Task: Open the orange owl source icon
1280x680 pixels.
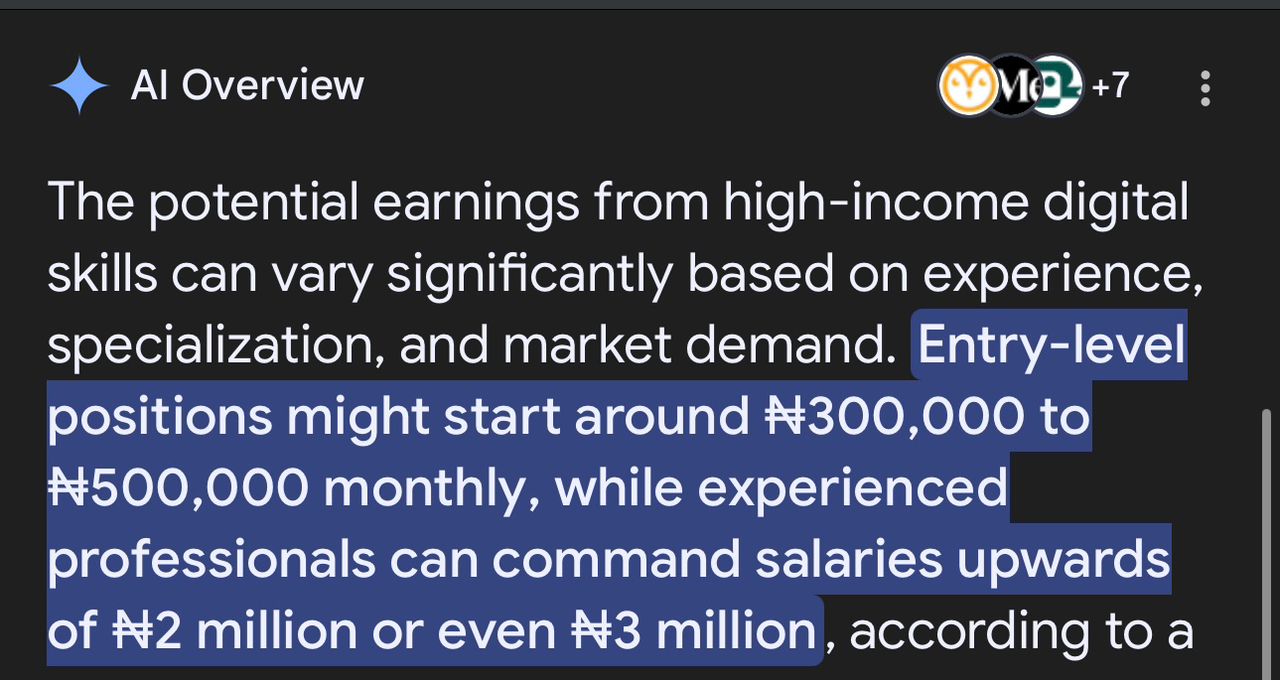Action: tap(968, 86)
